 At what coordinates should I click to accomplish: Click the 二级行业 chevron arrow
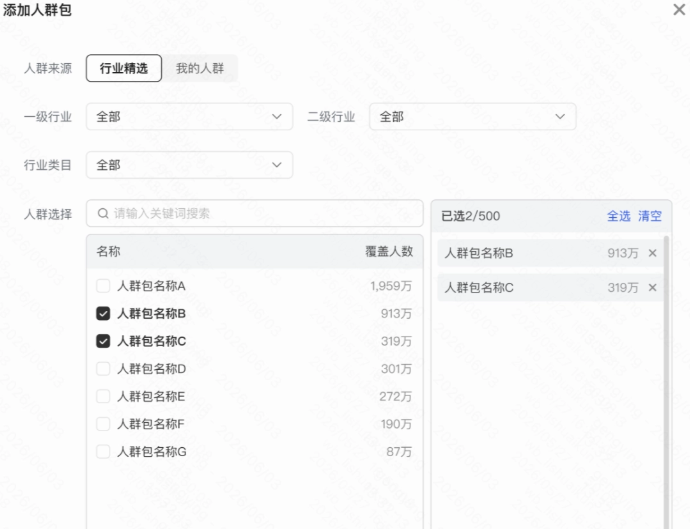(x=560, y=117)
